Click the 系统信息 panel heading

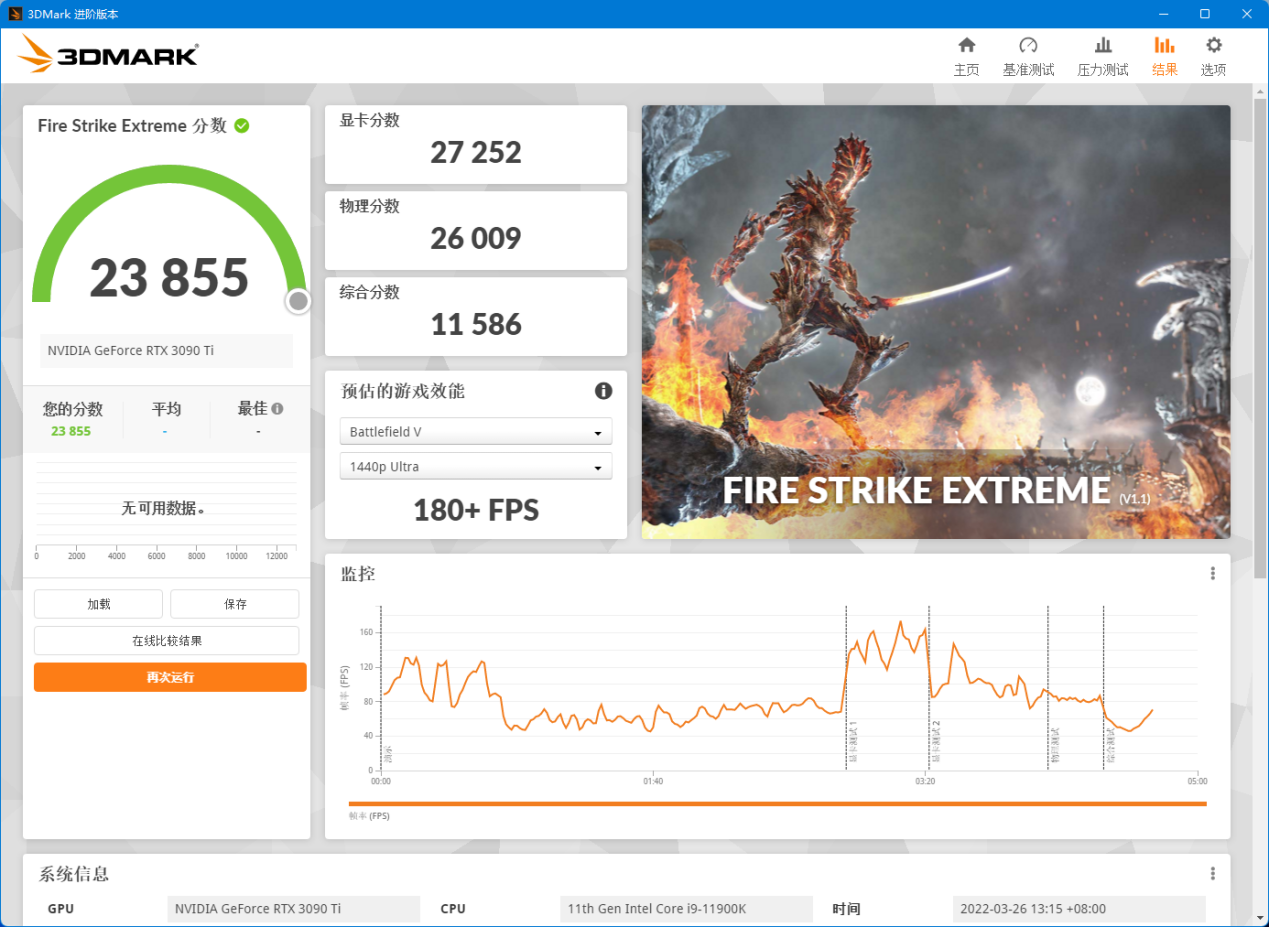pyautogui.click(x=74, y=874)
